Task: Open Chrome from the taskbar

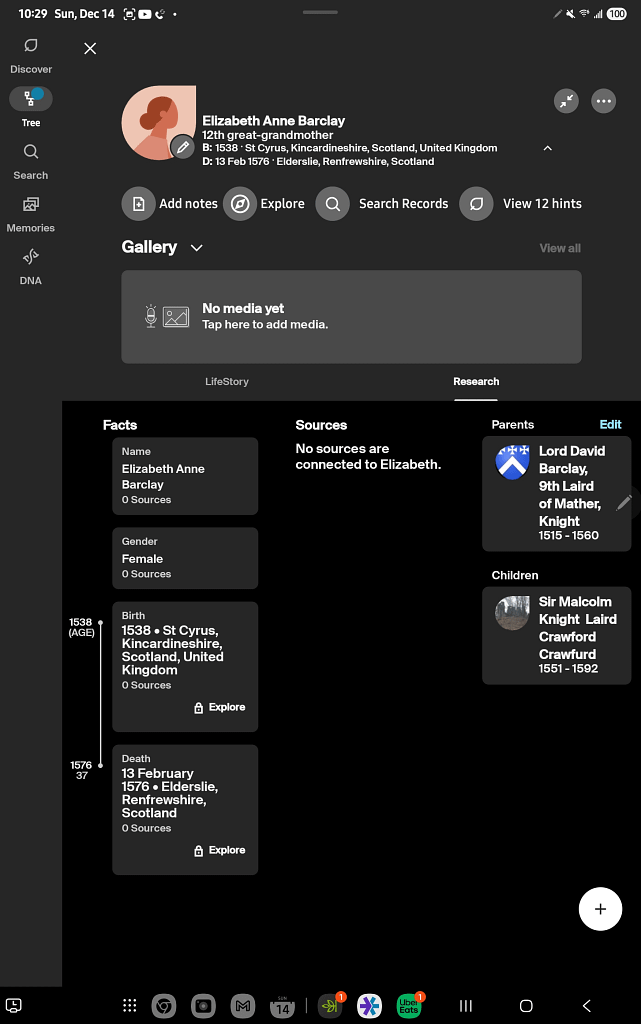Action: coord(165,1006)
